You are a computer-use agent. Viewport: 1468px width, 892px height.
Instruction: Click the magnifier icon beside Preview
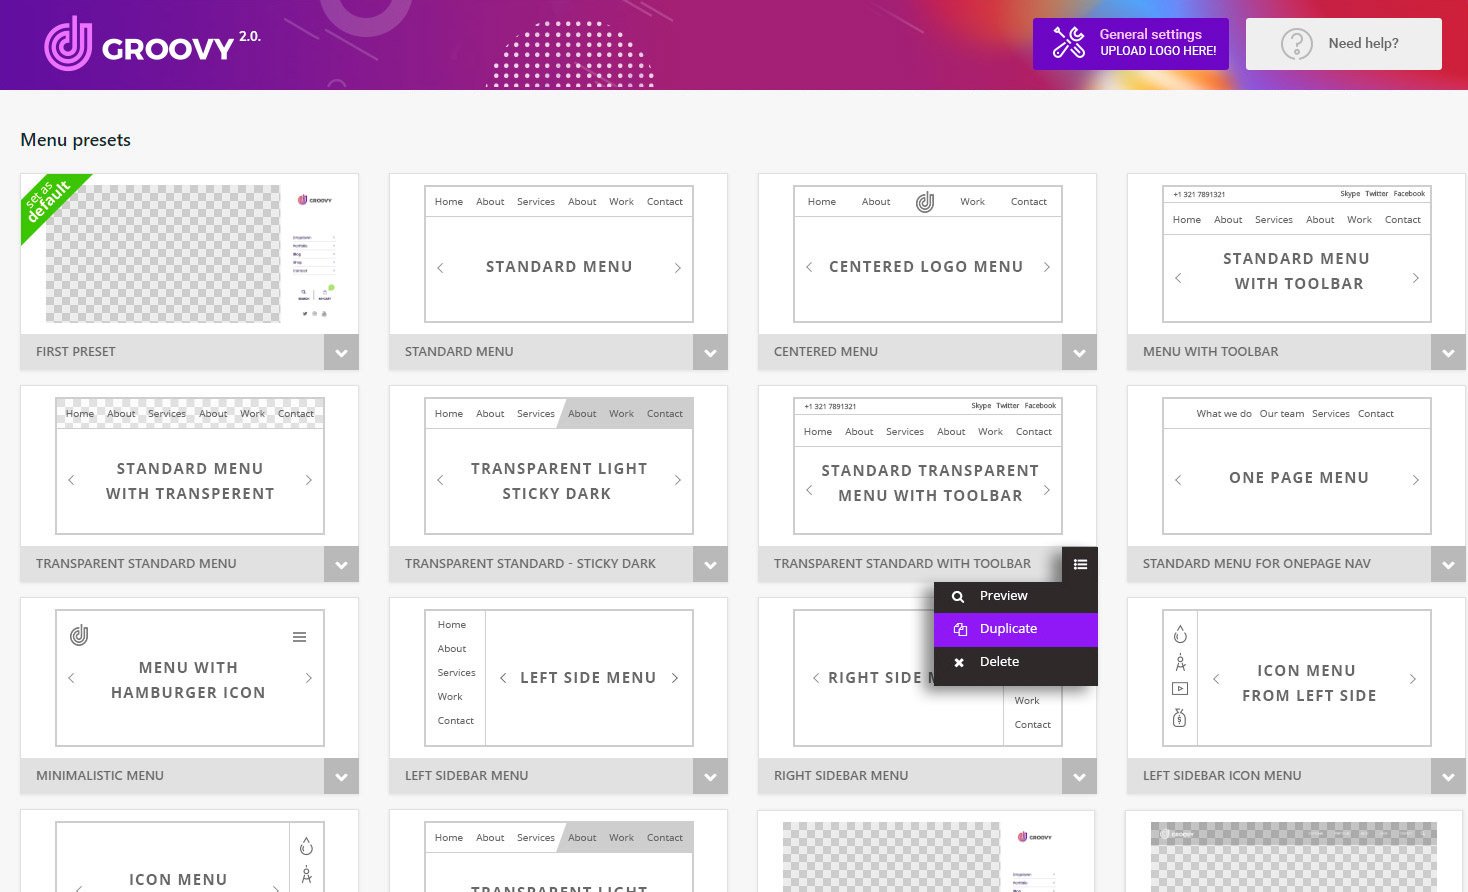click(958, 597)
